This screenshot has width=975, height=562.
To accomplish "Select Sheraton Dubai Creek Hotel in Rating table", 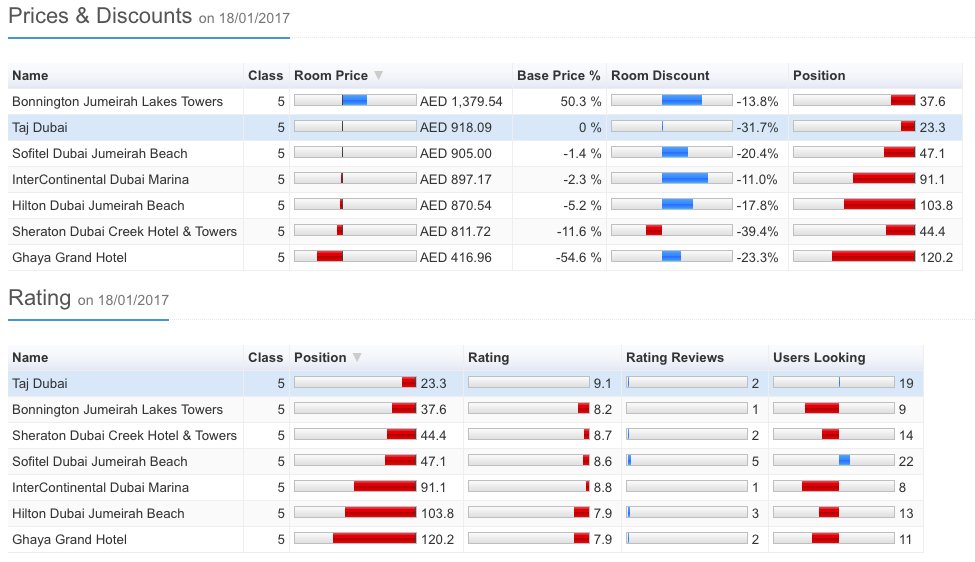I will pos(124,436).
